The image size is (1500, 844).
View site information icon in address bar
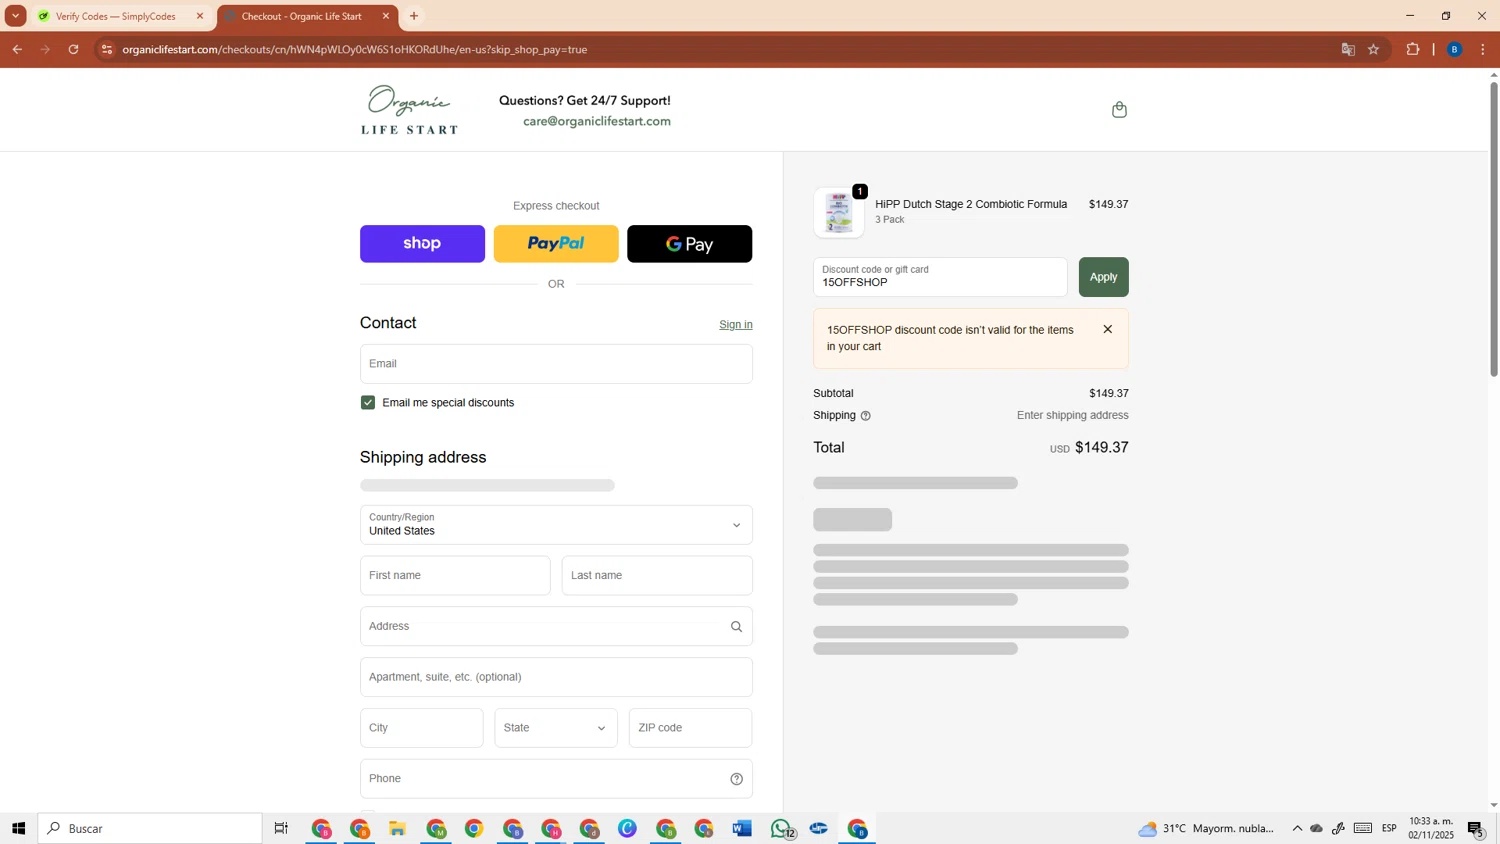pyautogui.click(x=107, y=49)
